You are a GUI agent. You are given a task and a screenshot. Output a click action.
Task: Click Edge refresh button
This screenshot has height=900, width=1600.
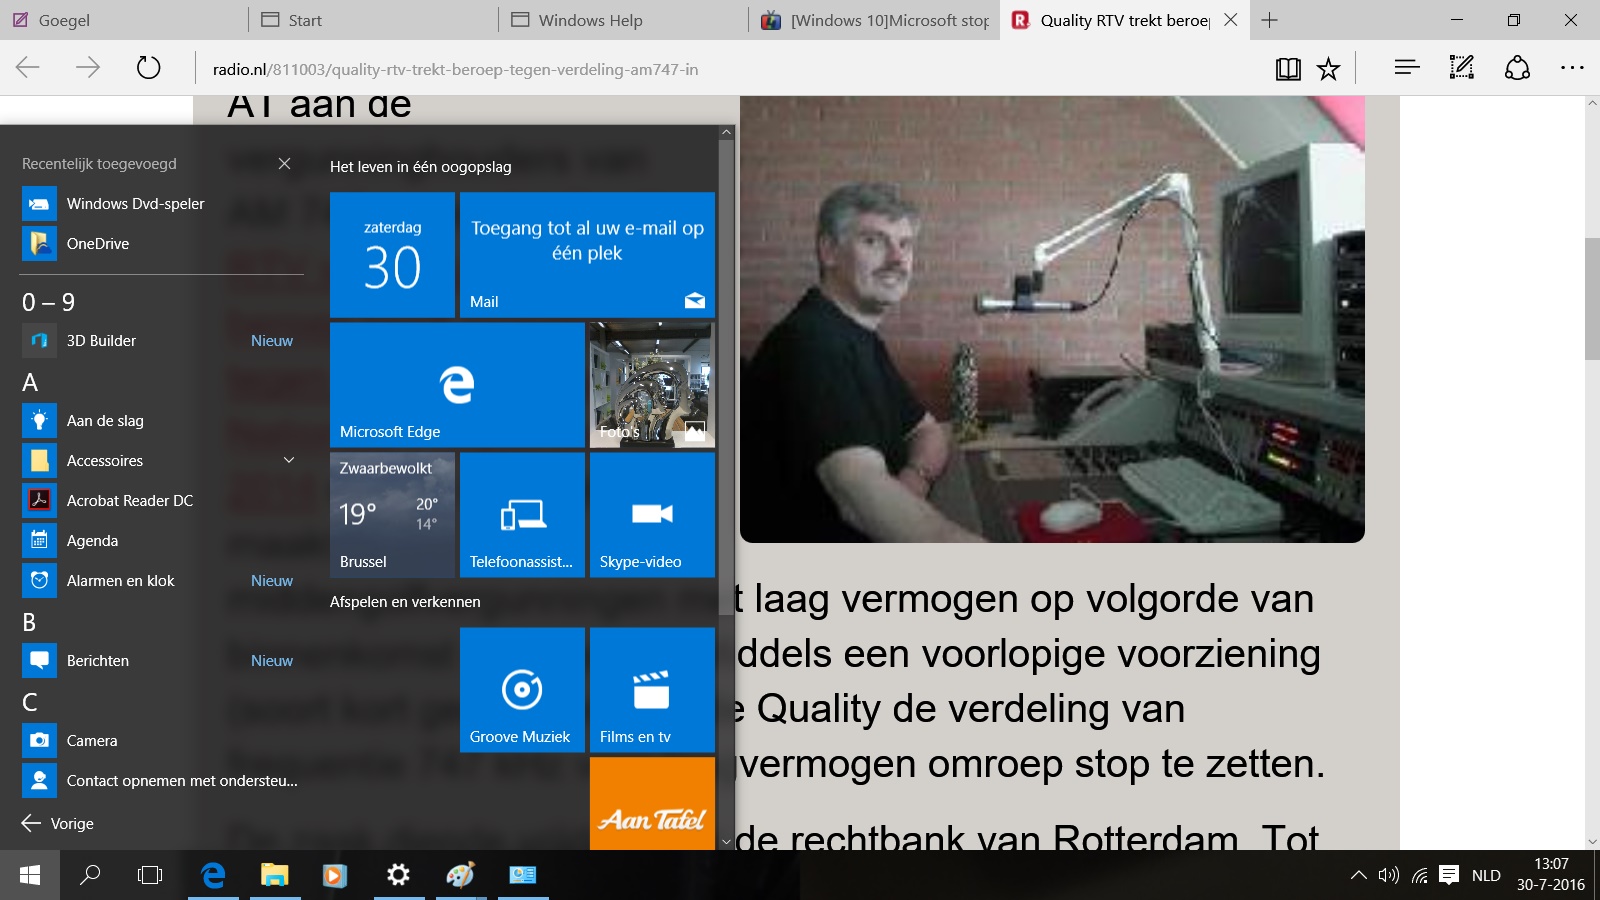click(148, 68)
